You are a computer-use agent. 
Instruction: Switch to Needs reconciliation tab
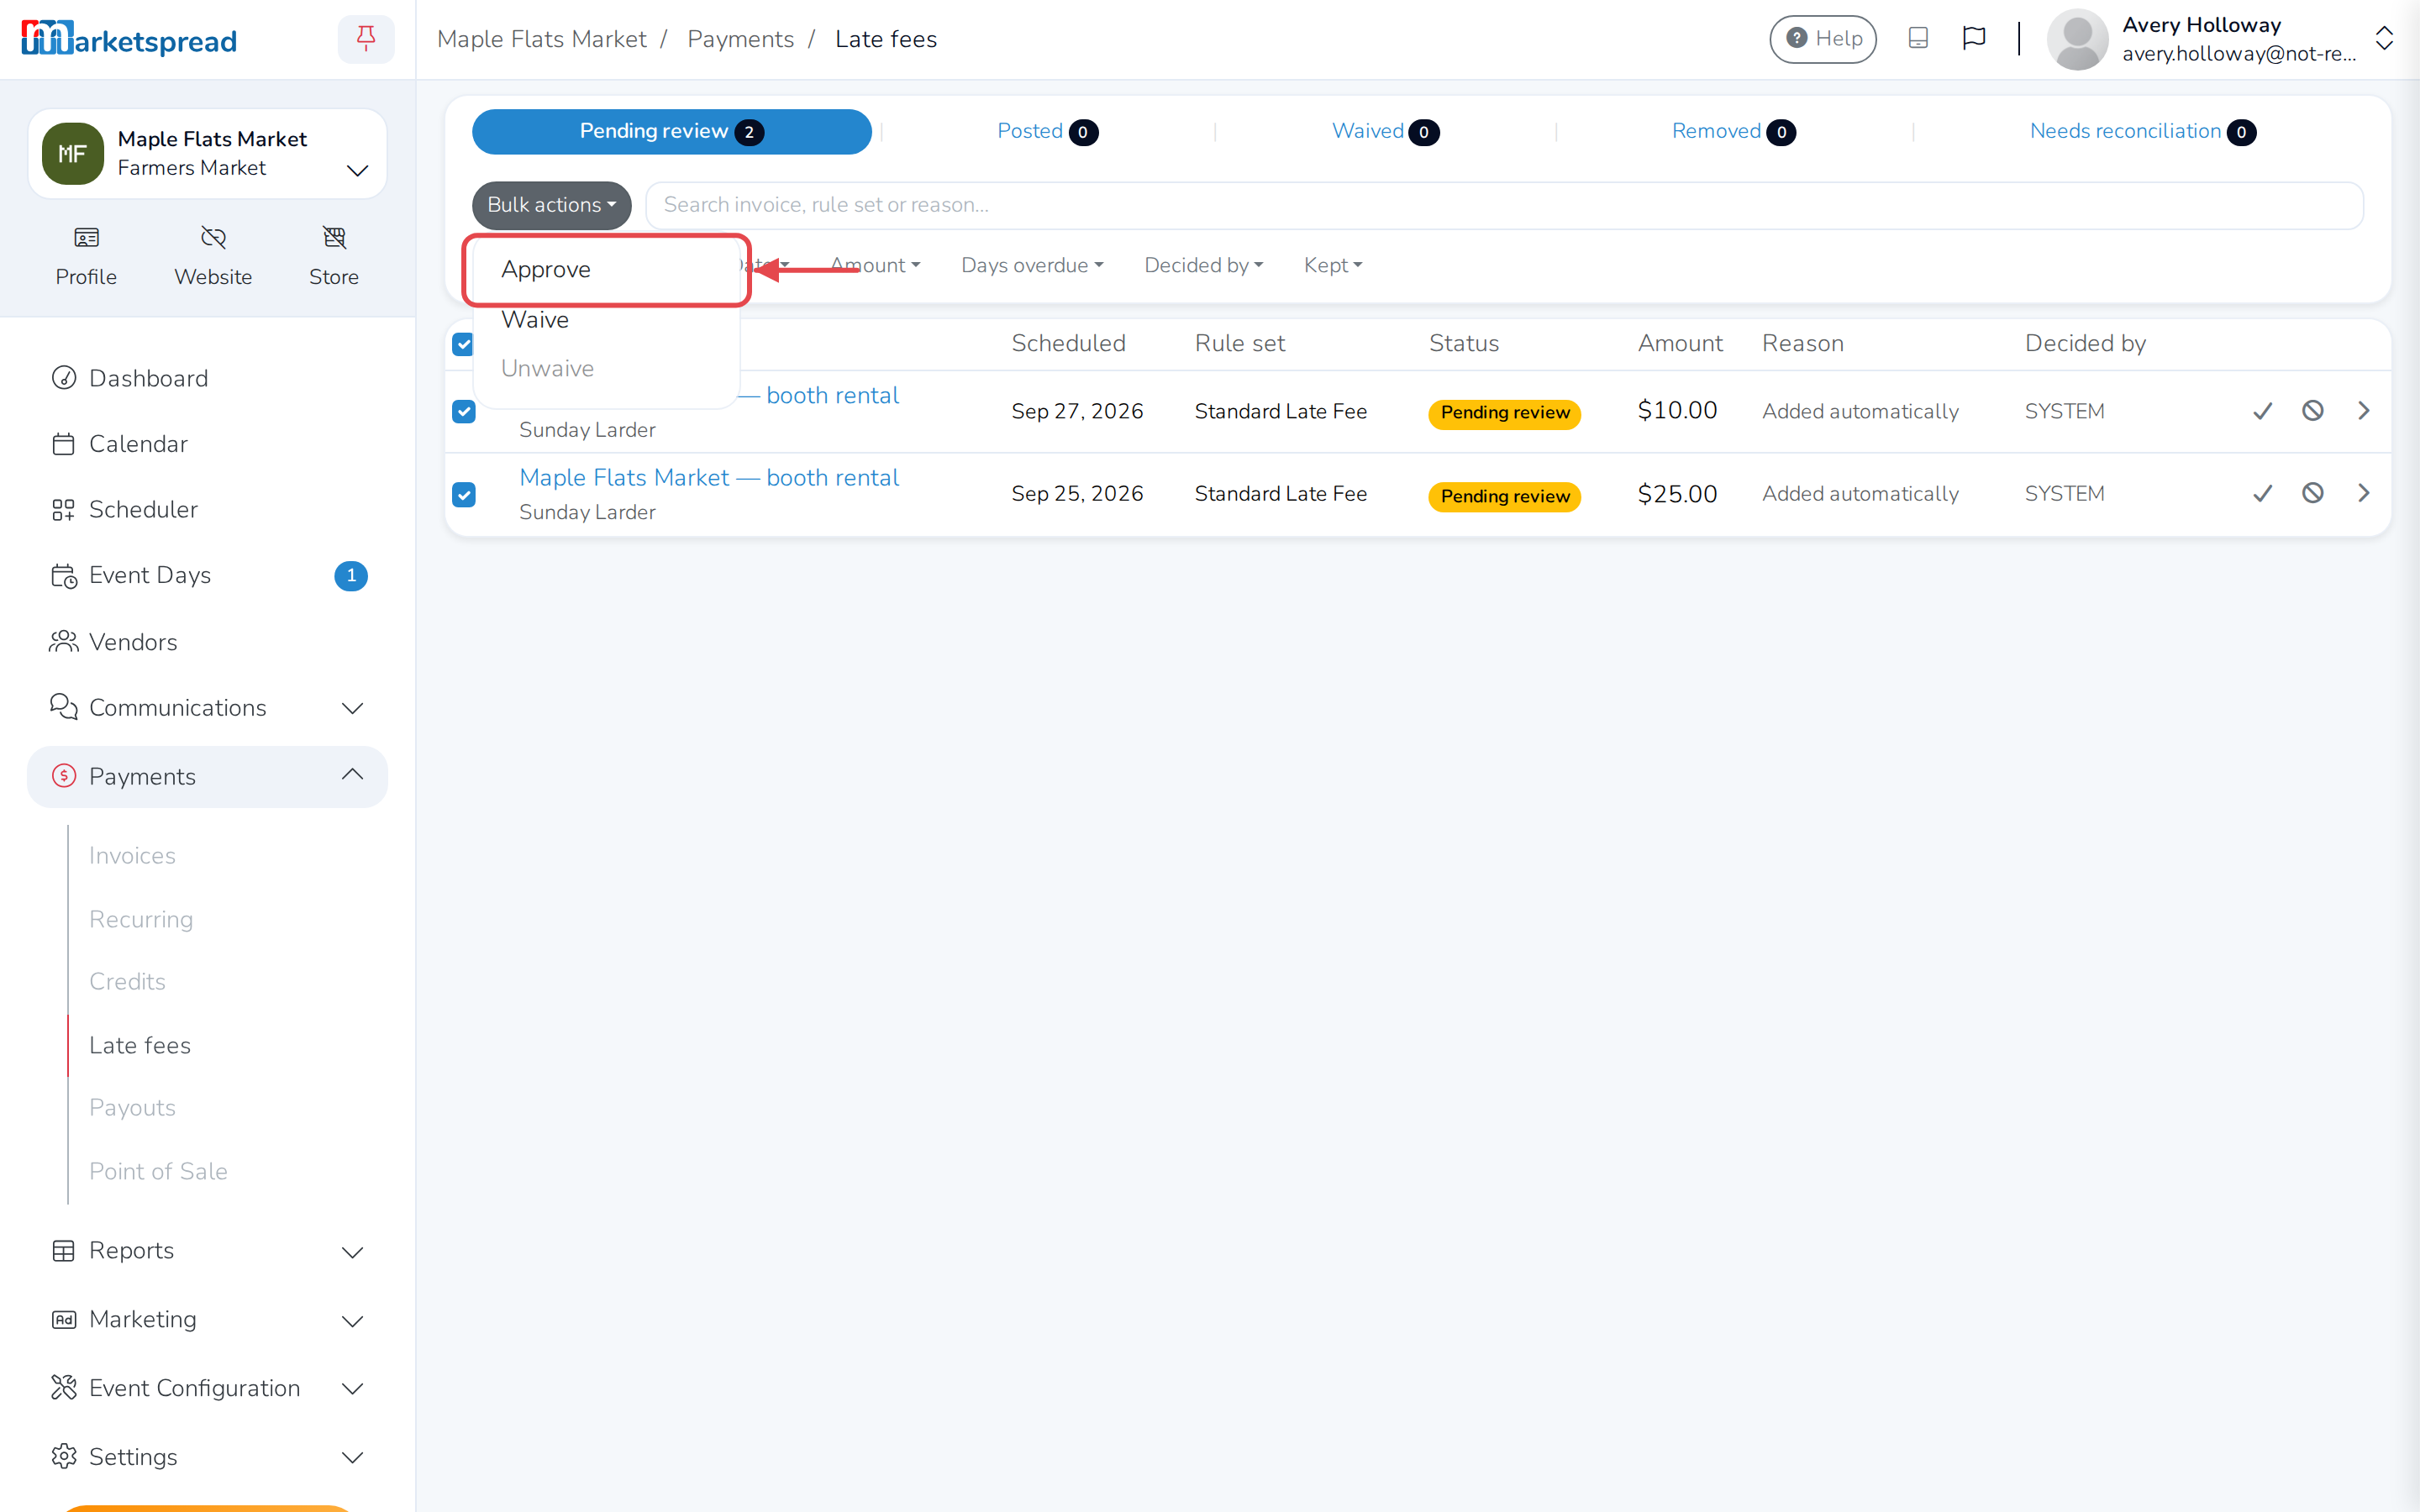[x=2142, y=131]
